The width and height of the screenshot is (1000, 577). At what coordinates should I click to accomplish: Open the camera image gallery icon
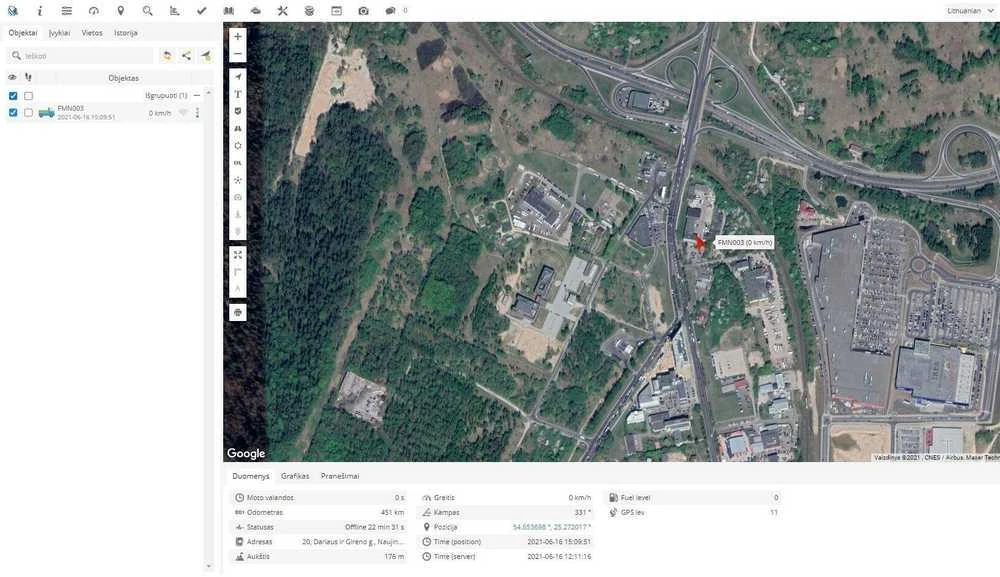(364, 11)
